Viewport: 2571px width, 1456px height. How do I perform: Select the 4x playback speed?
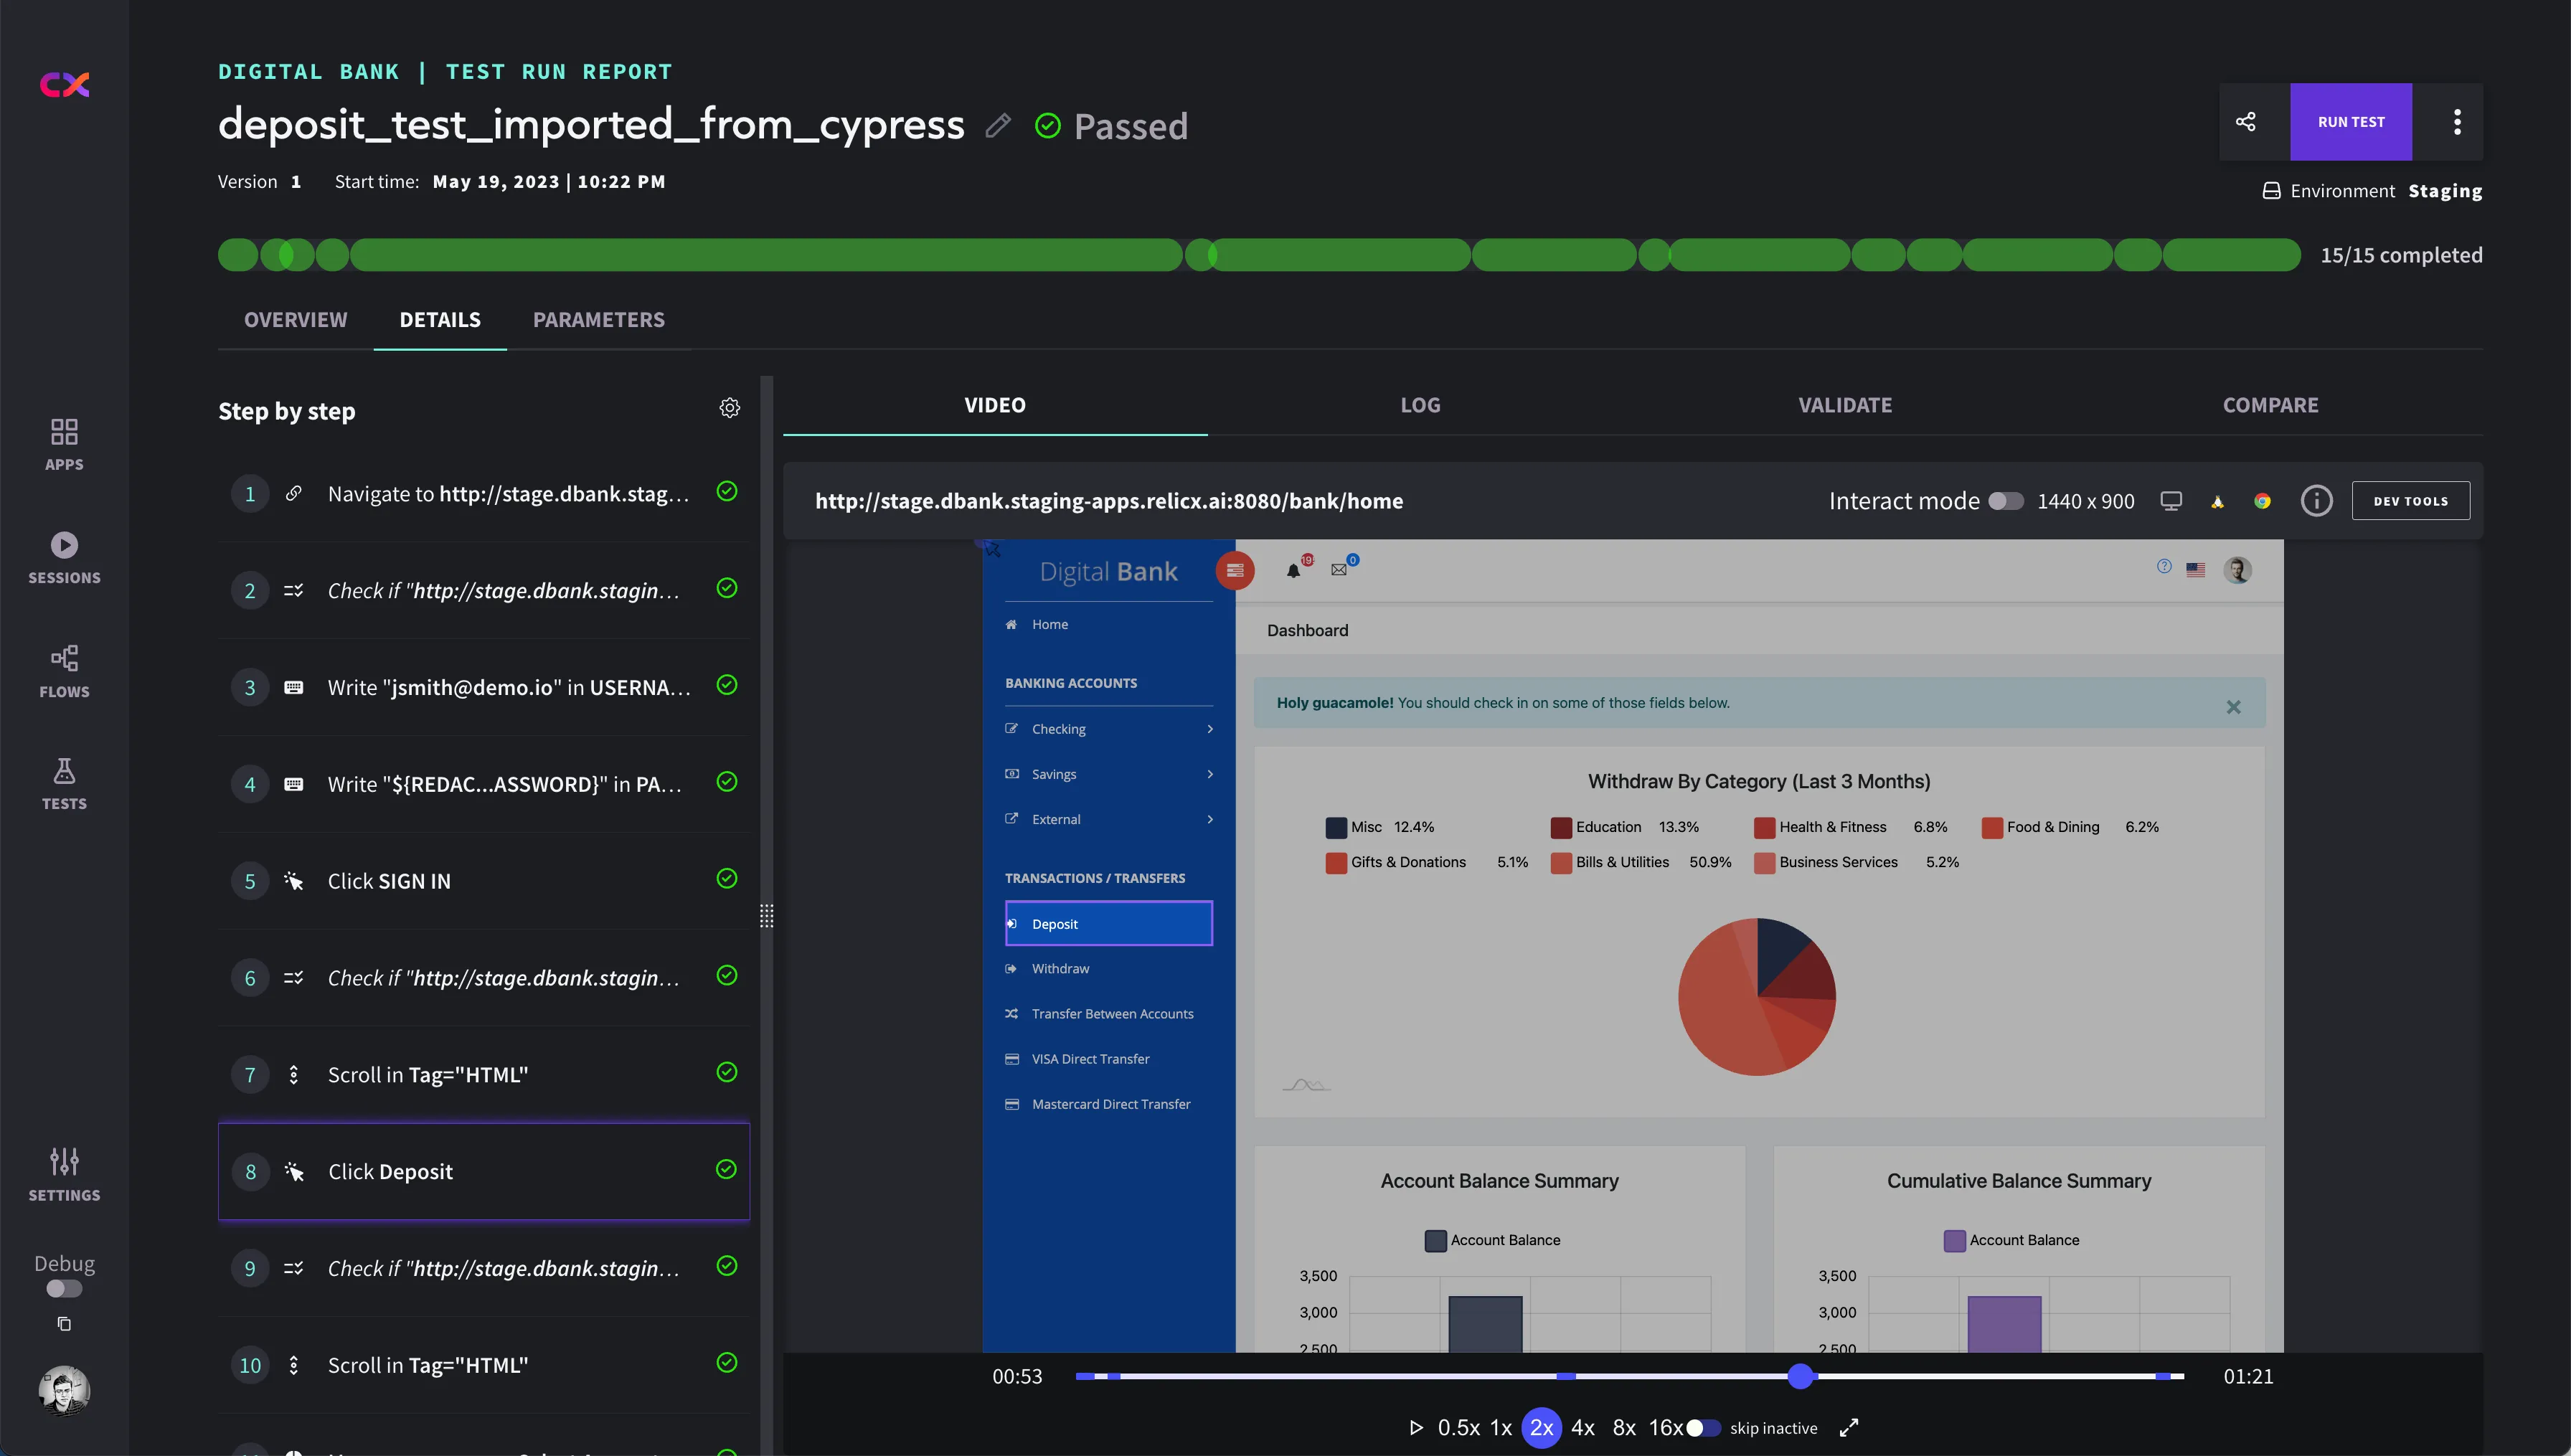click(x=1583, y=1428)
